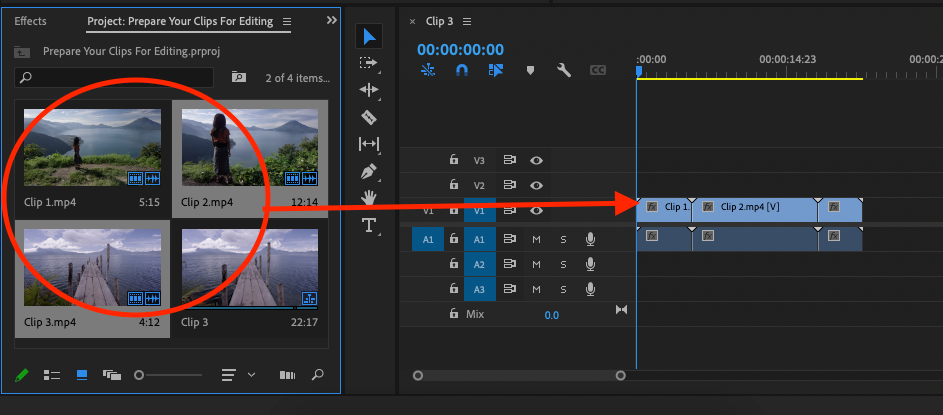Select the Pen tool

point(369,171)
